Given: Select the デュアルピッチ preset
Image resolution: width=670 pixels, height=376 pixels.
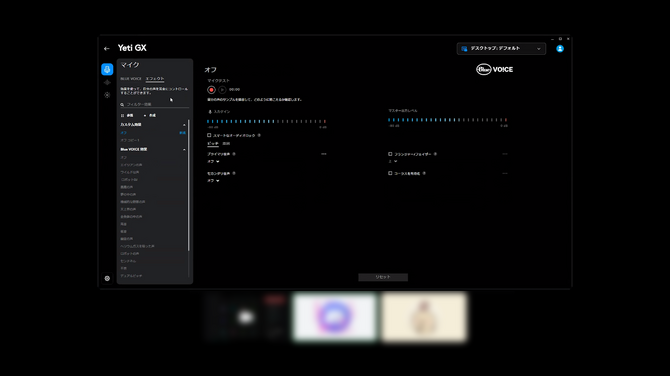Looking at the screenshot, I should [x=131, y=276].
